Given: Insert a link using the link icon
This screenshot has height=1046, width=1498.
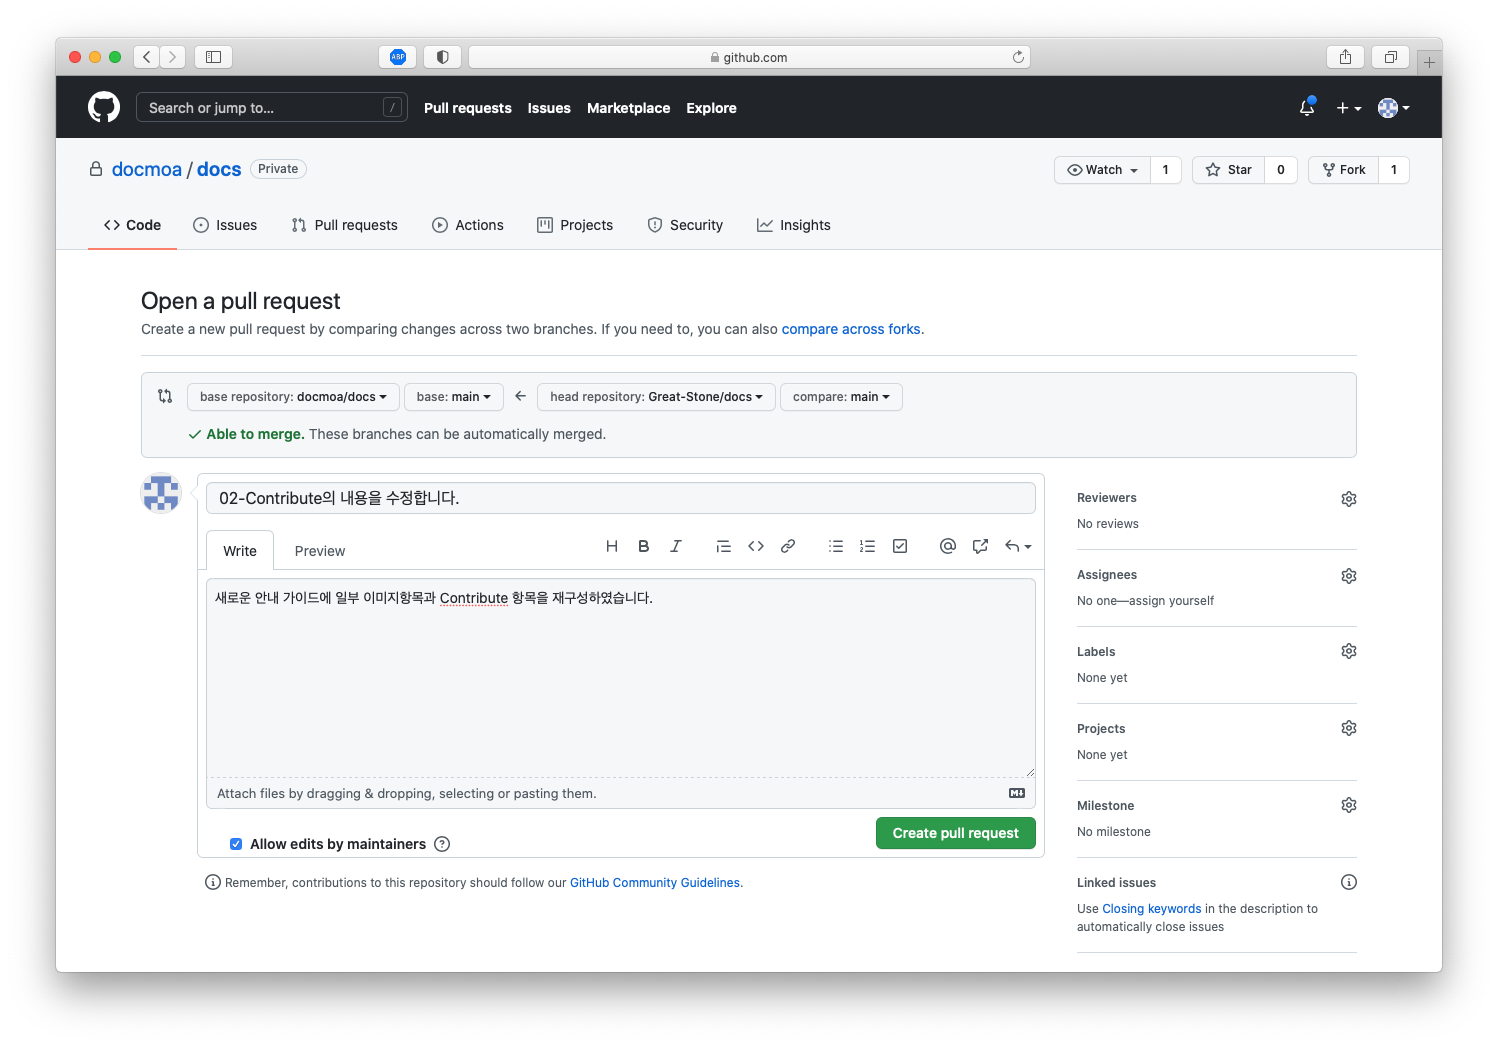Looking at the screenshot, I should pos(788,546).
